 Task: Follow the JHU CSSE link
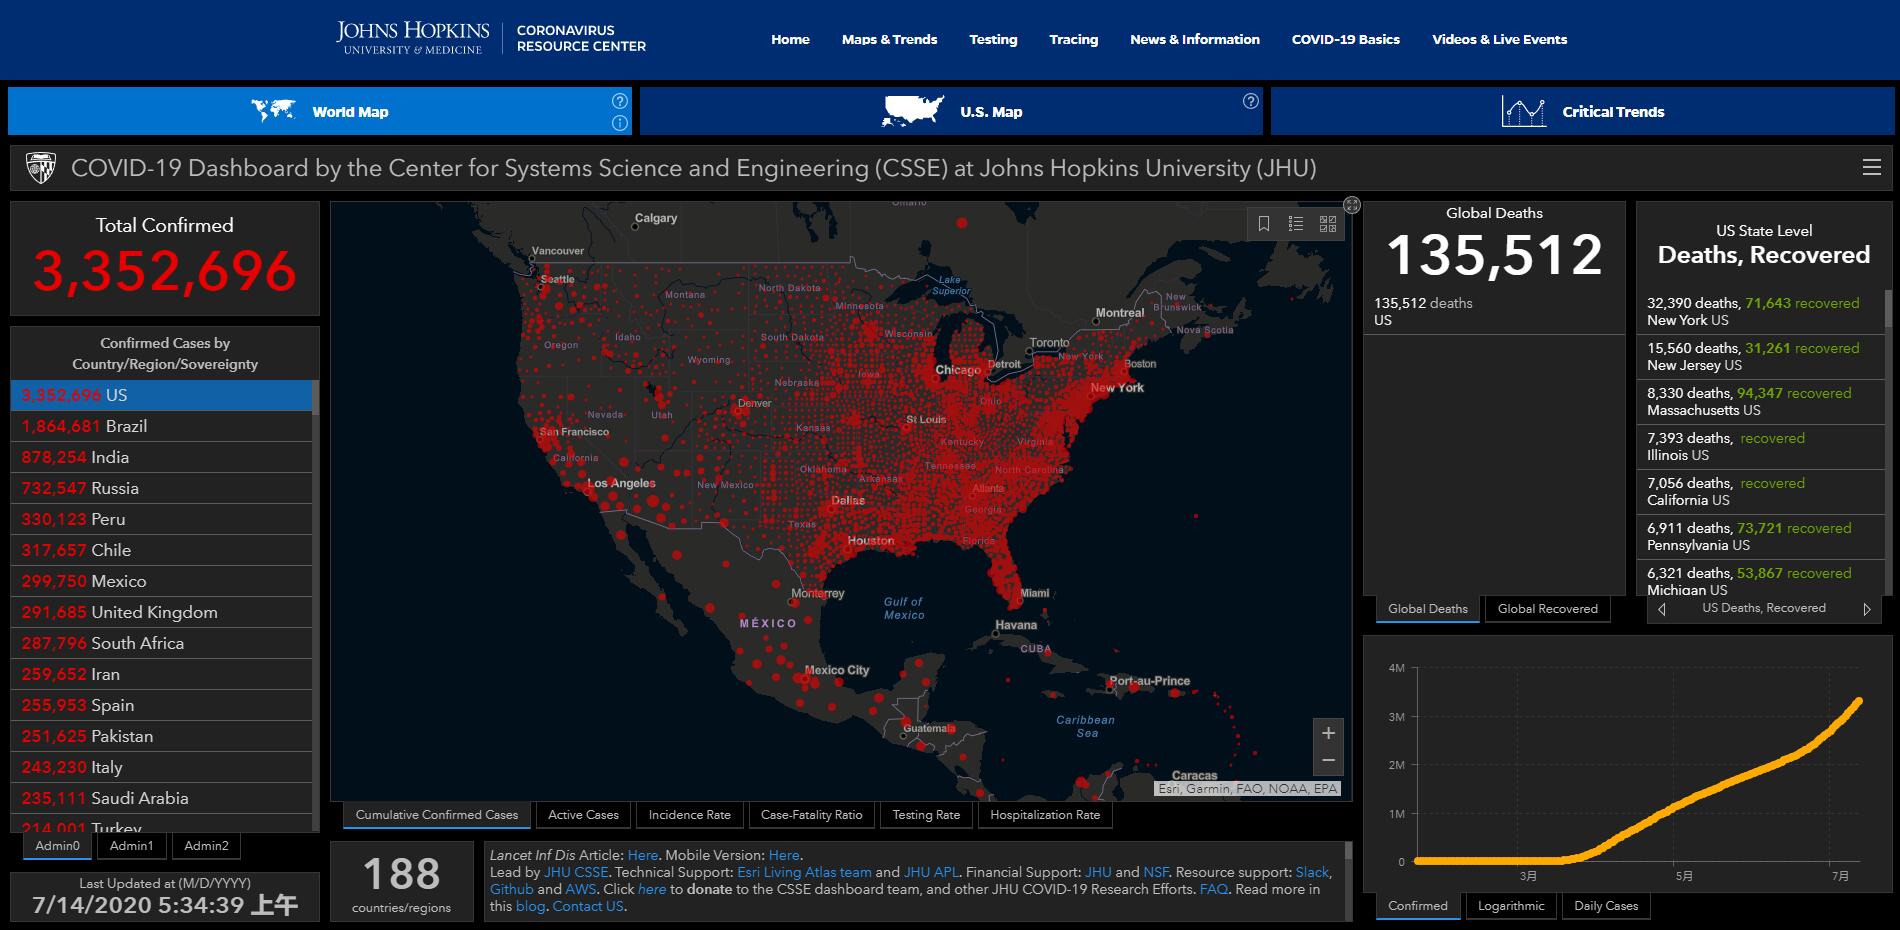576,872
